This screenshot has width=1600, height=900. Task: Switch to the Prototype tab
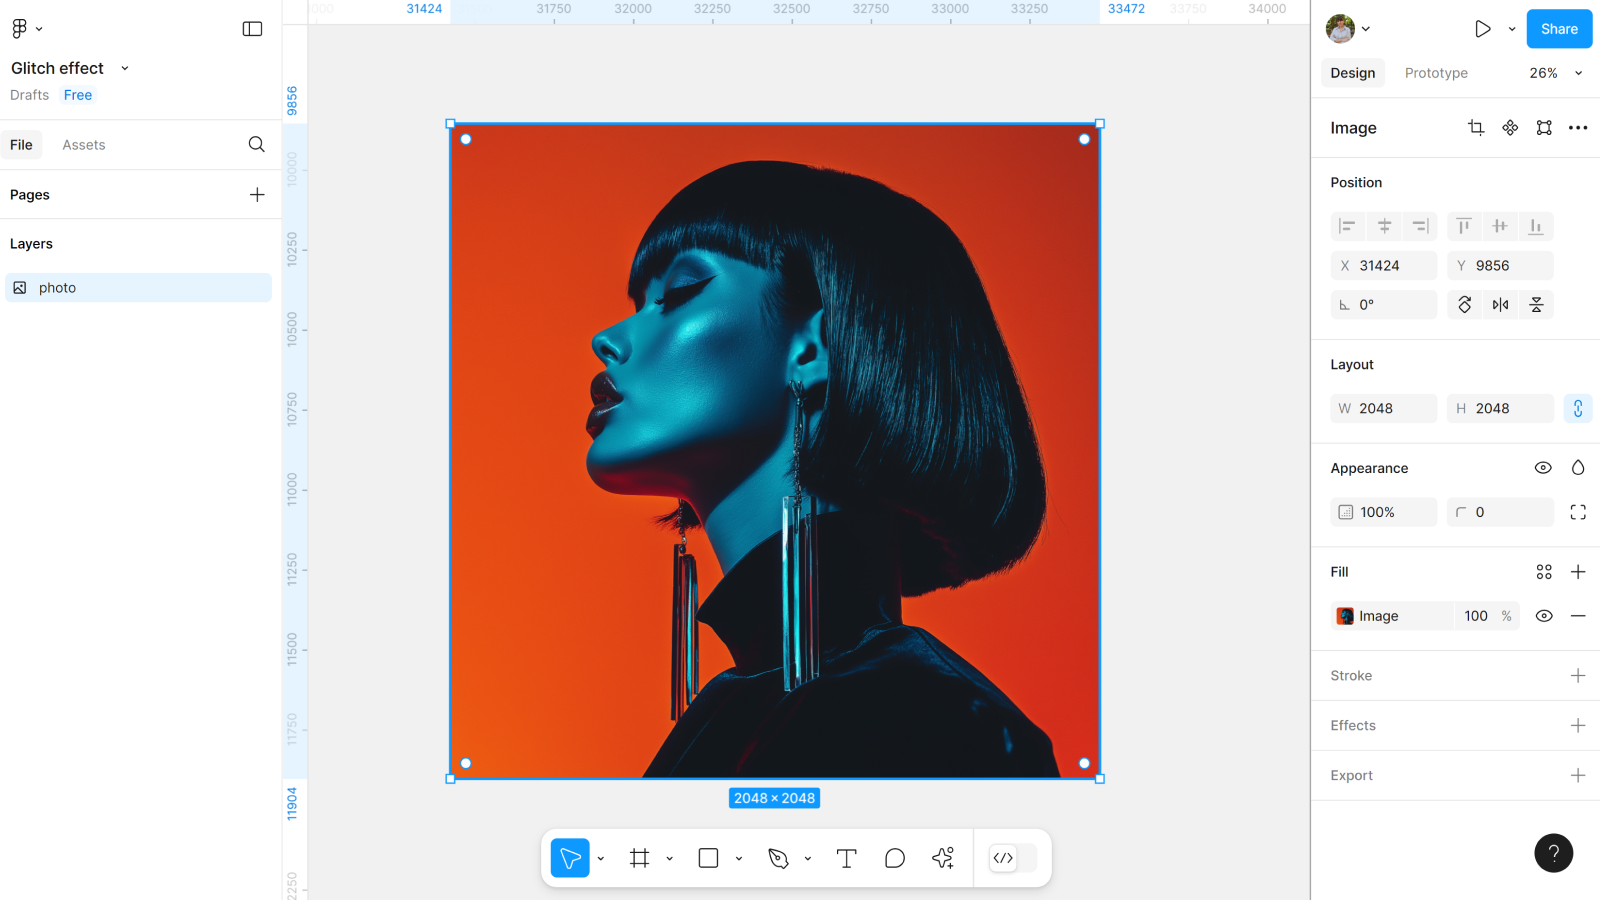pos(1436,73)
